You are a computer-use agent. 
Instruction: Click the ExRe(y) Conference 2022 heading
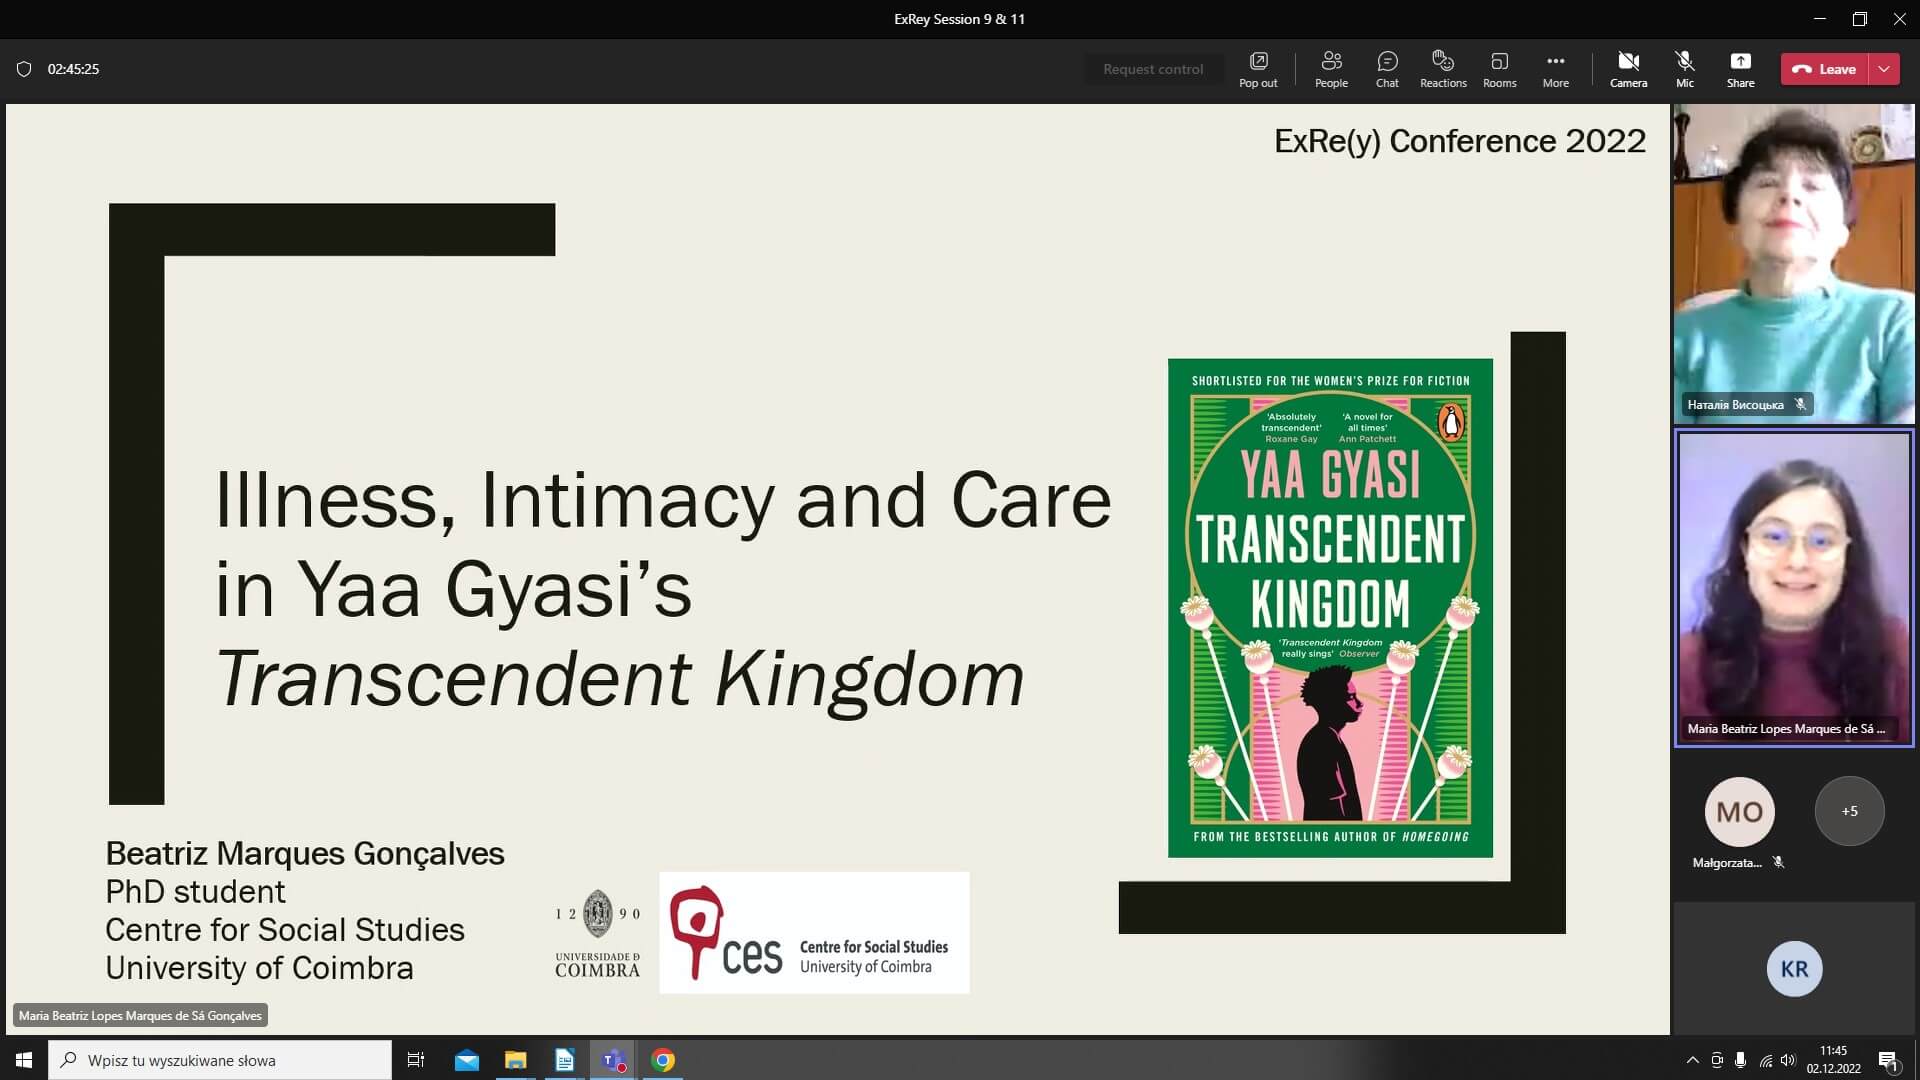[1459, 141]
